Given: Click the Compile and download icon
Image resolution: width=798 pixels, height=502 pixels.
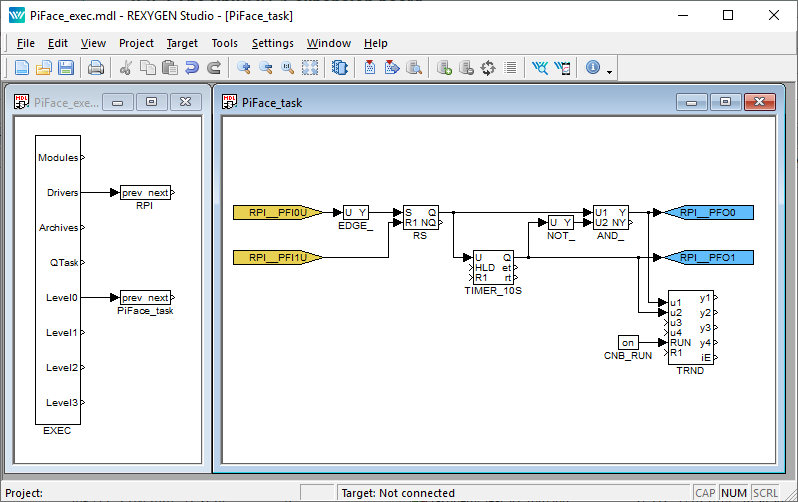Looking at the screenshot, I should coord(392,68).
